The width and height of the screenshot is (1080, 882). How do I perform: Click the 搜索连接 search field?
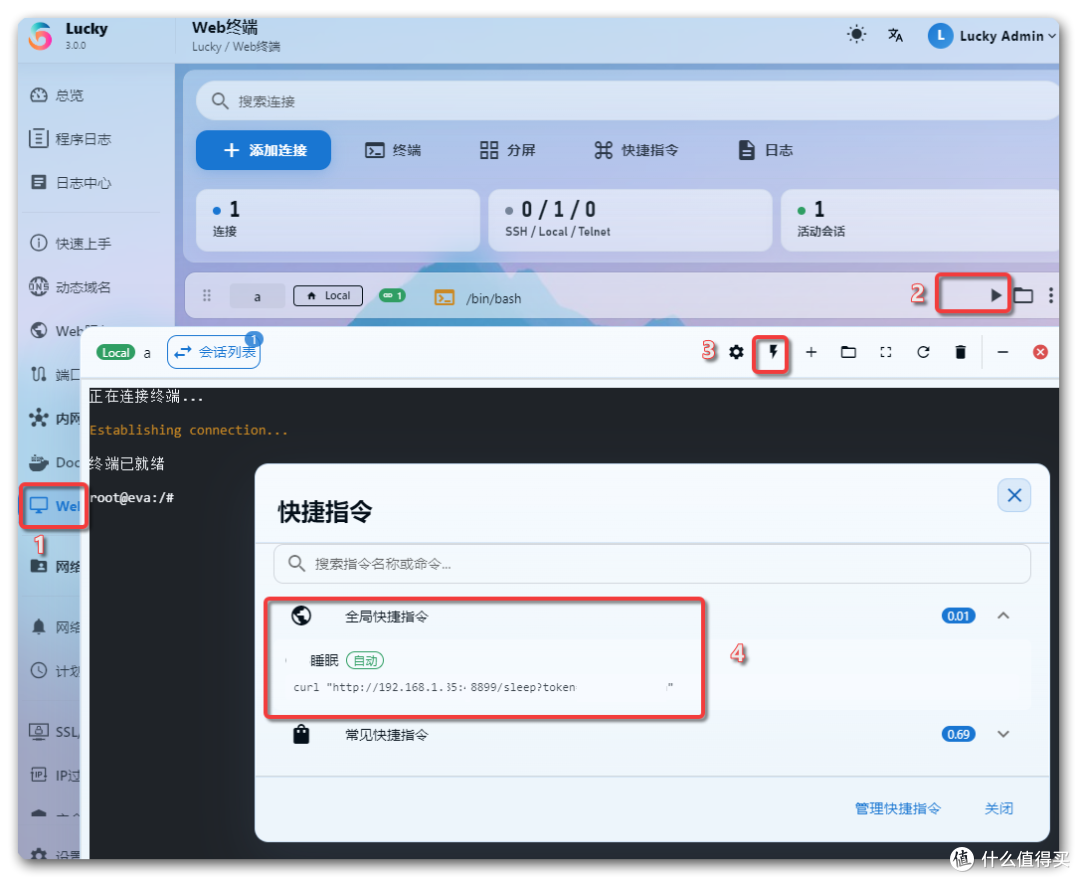point(627,101)
